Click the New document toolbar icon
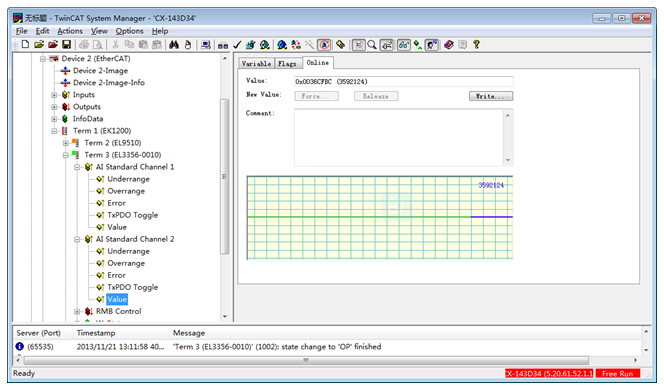The width and height of the screenshot is (664, 387). [x=25, y=44]
